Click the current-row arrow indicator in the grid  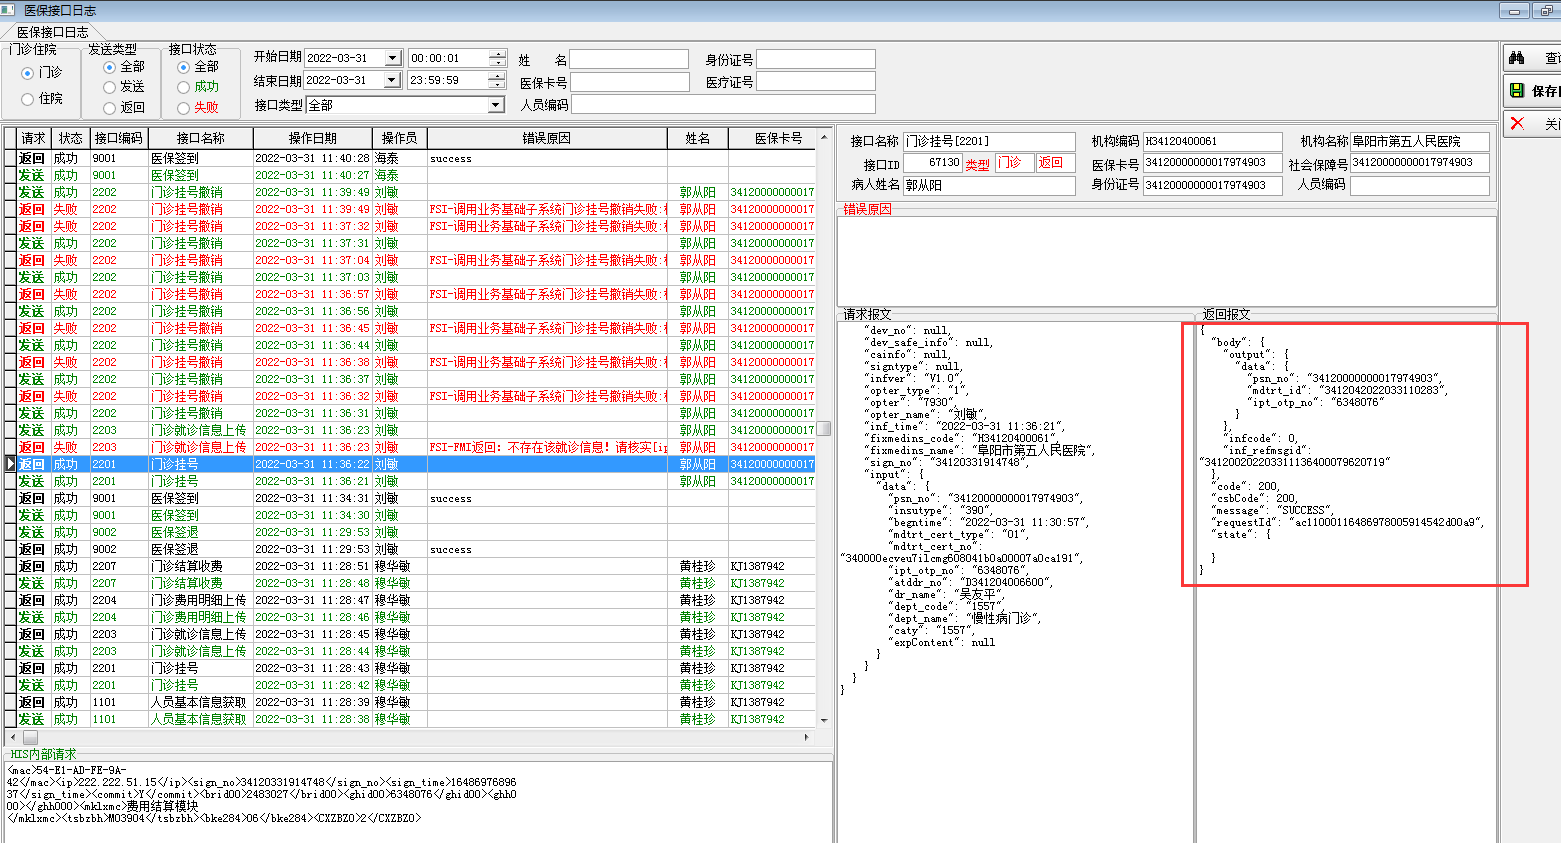(x=10, y=464)
